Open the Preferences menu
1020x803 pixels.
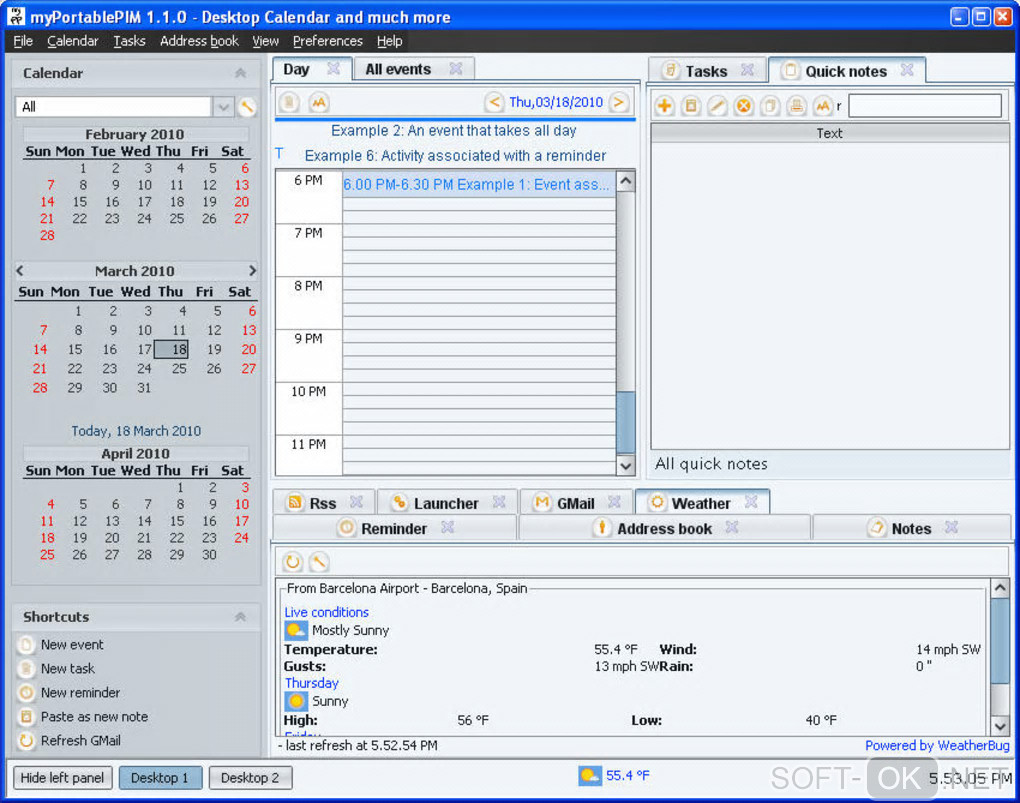(328, 41)
